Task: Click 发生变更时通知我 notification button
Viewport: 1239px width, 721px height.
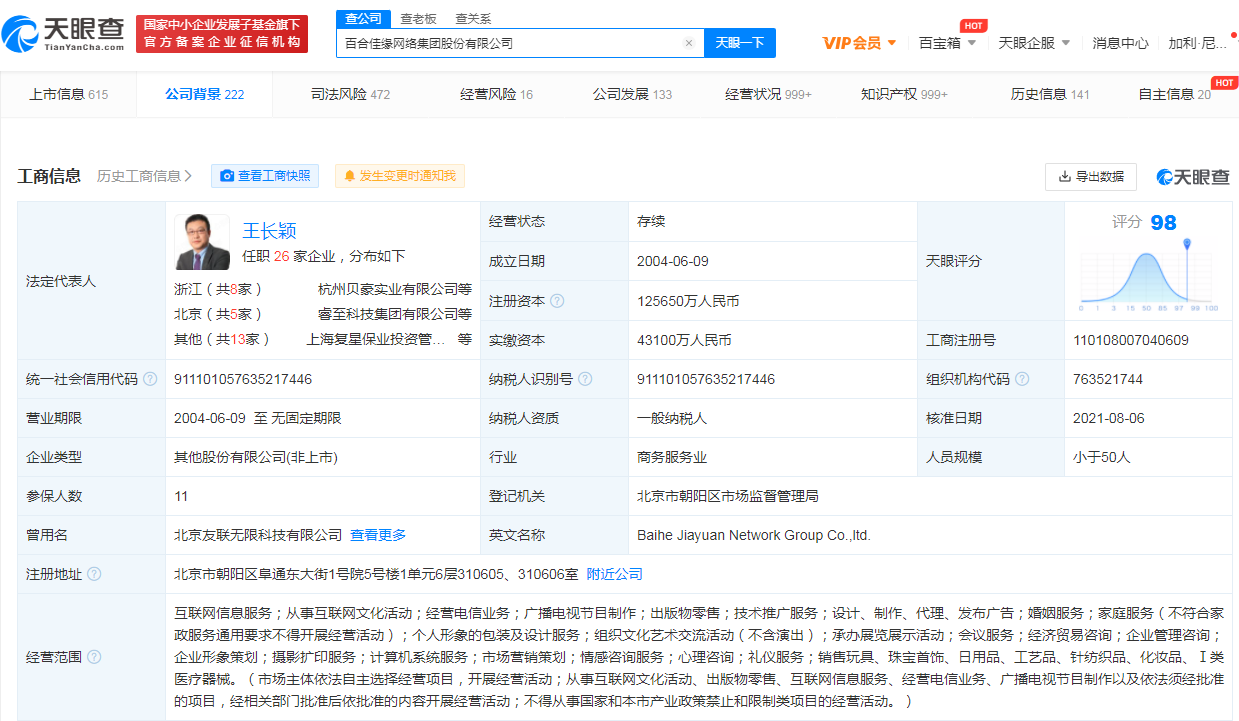Action: pos(399,176)
